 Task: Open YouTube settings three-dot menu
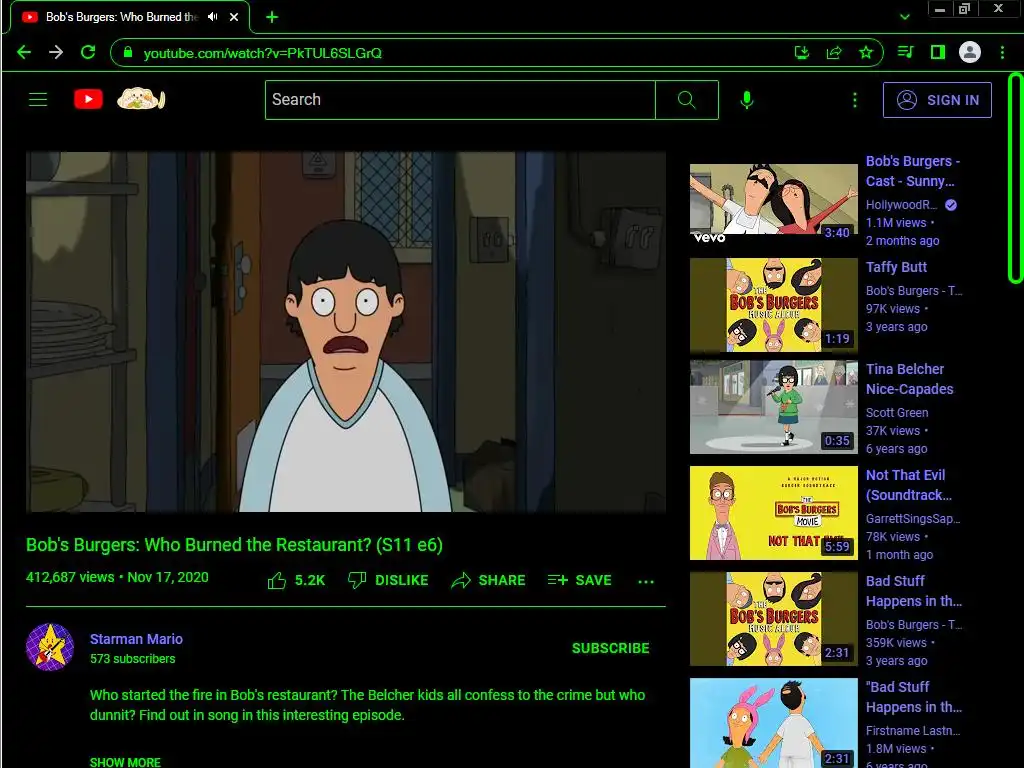[x=855, y=100]
